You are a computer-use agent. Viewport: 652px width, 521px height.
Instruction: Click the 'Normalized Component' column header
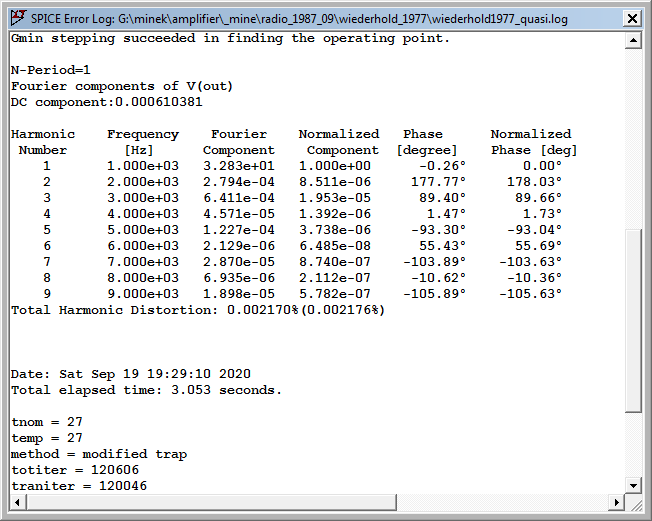coord(339,142)
